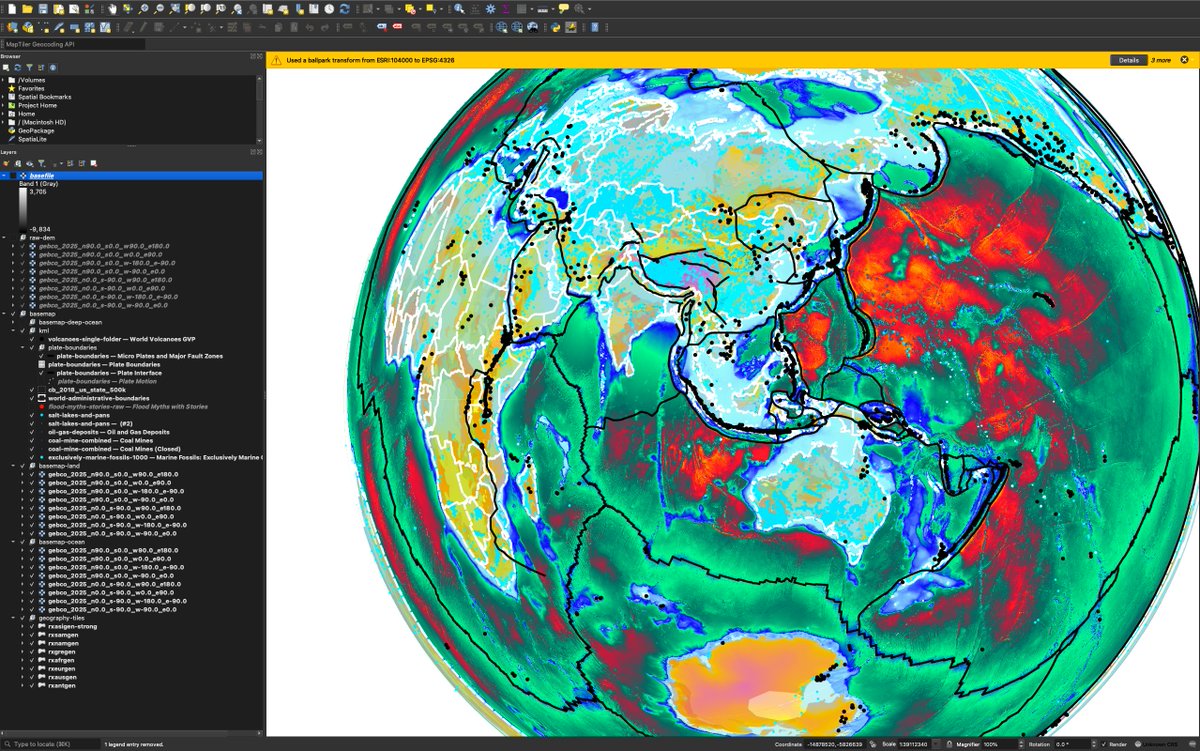Open Layer Styling panel from Layers toolbar

pos(6,164)
